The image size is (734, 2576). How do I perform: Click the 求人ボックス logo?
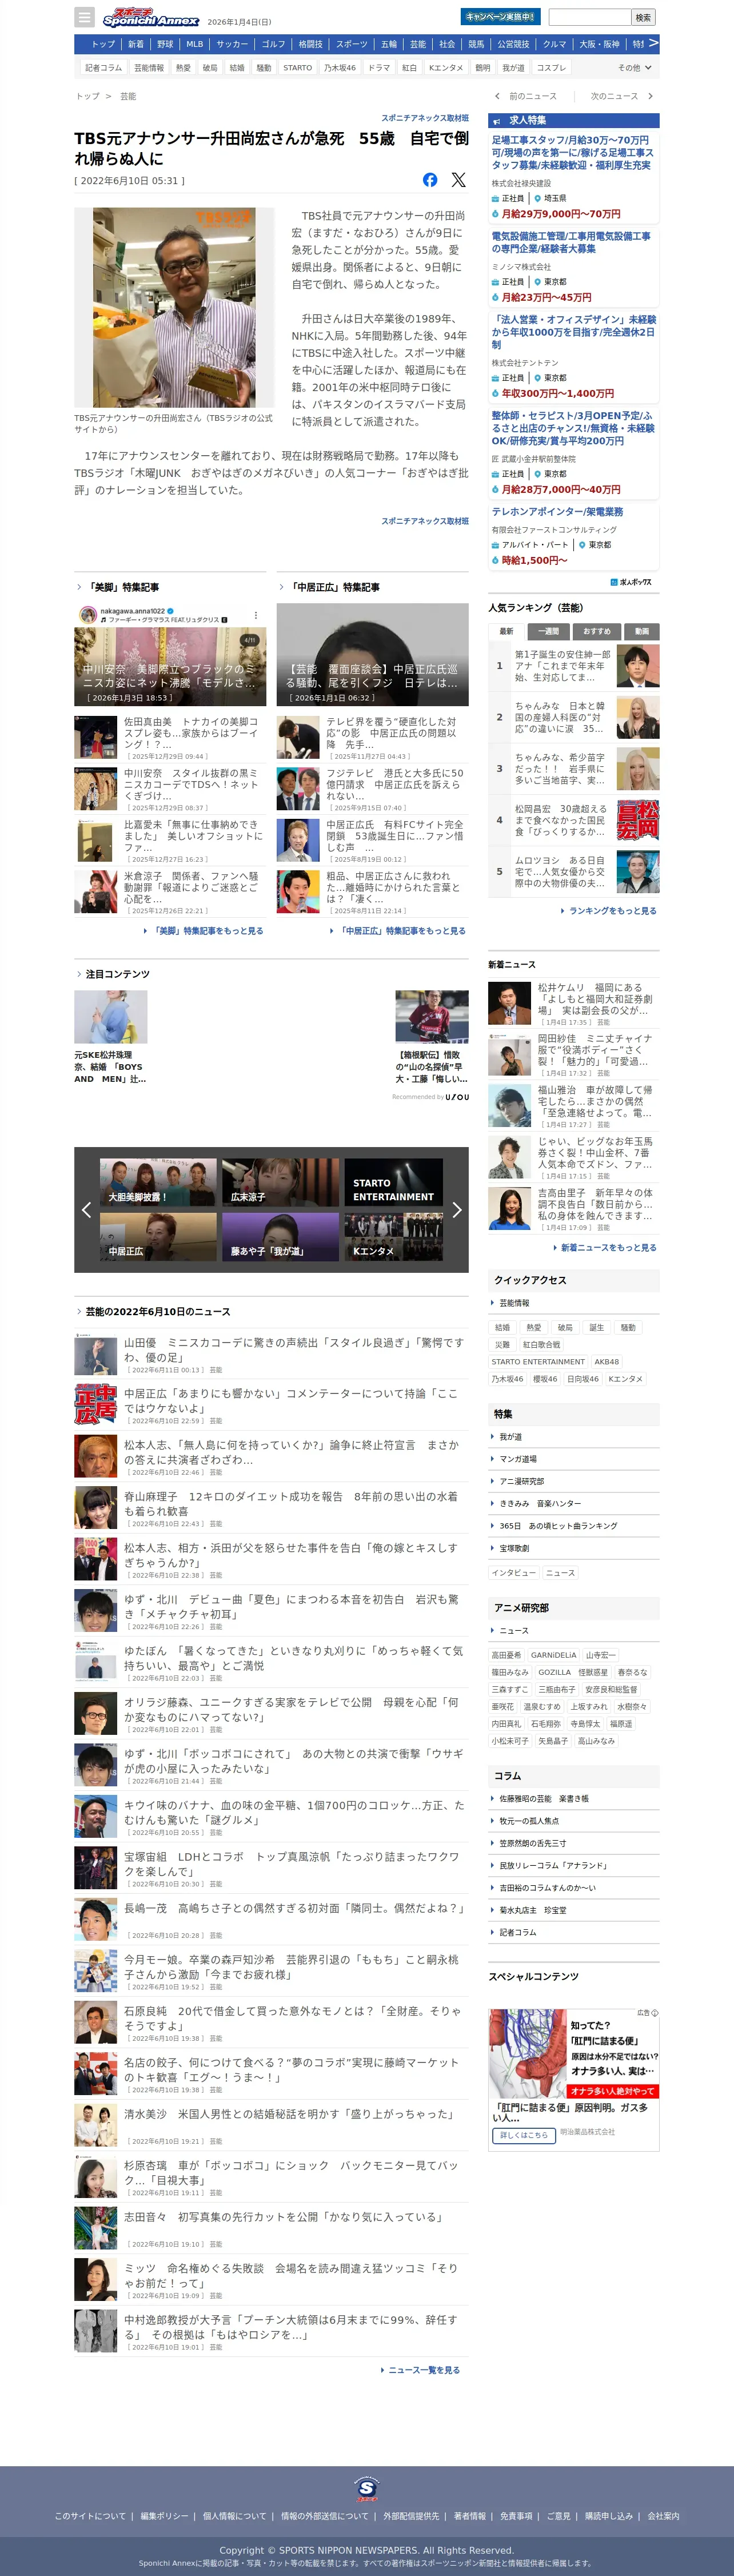[x=631, y=582]
